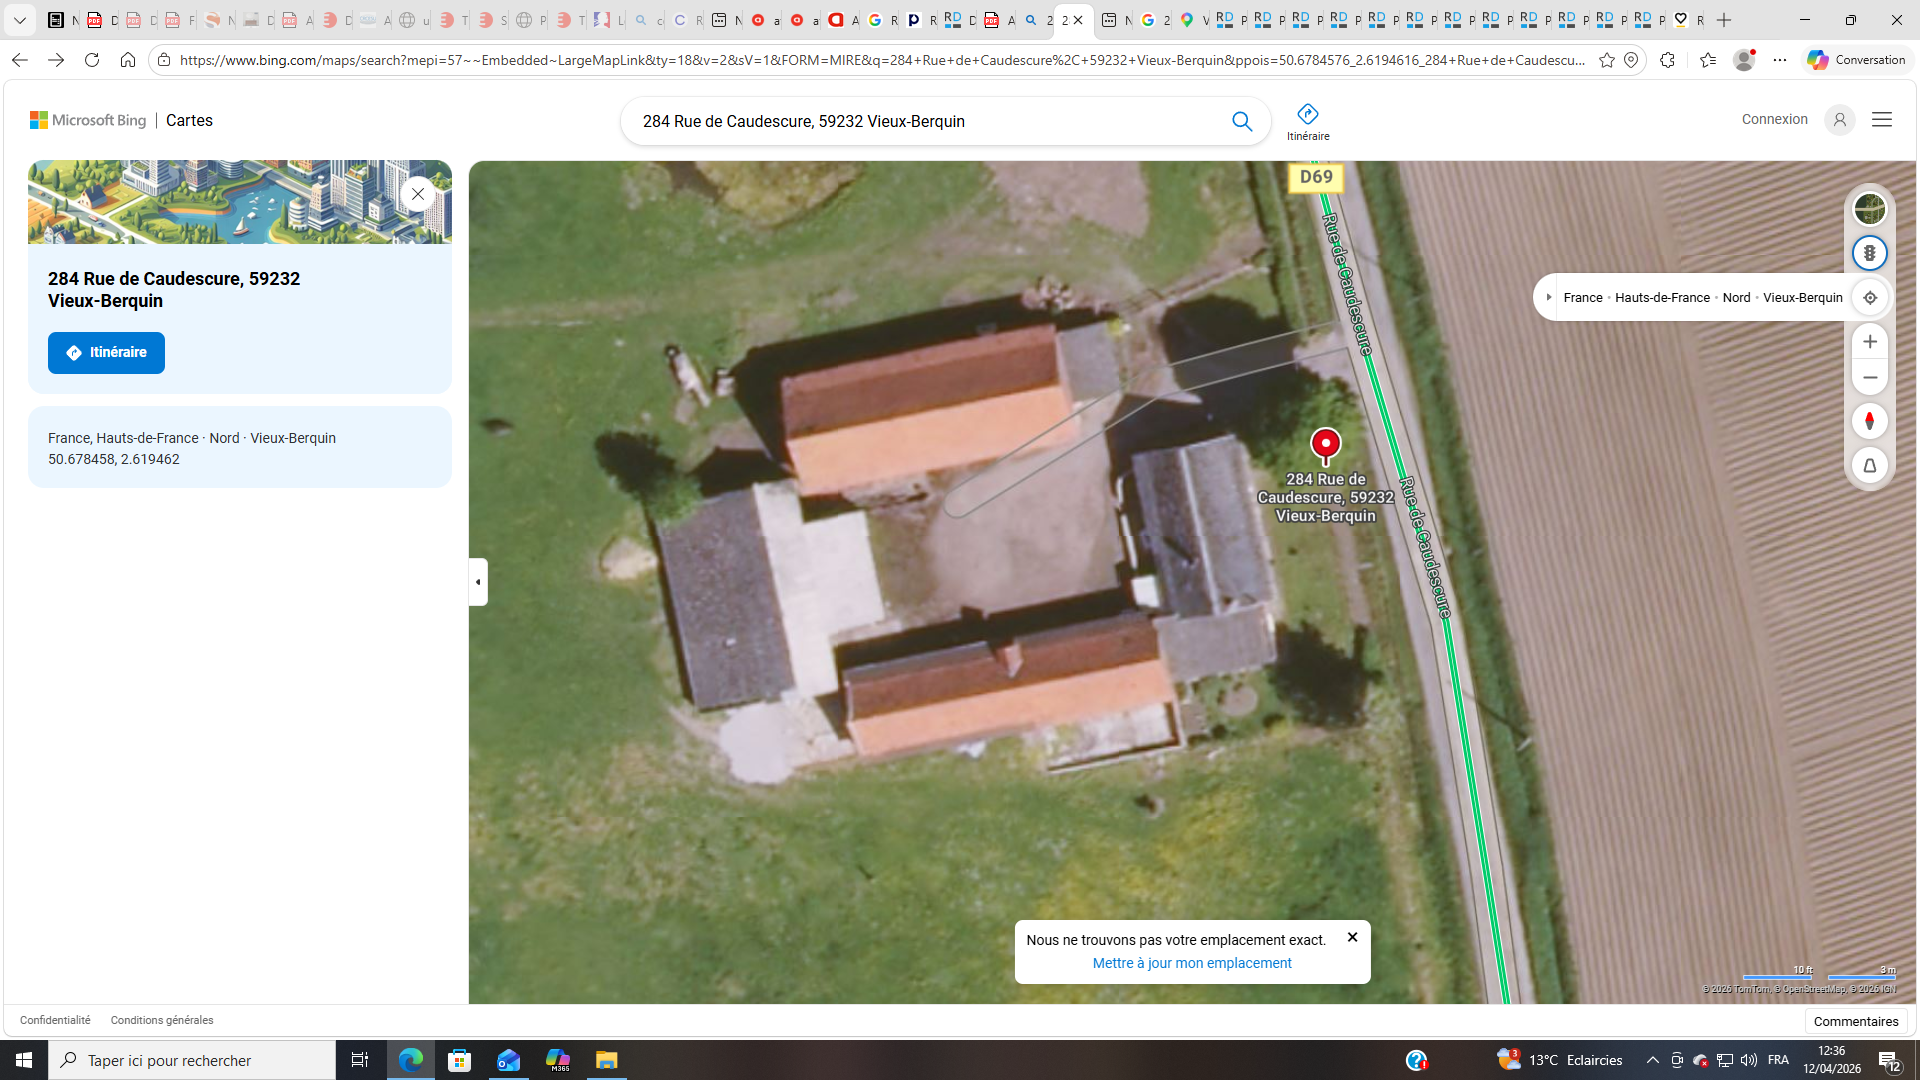Screen dimensions: 1920x1080
Task: Open the weather widget showing 13°C
Action: click(x=1559, y=1060)
